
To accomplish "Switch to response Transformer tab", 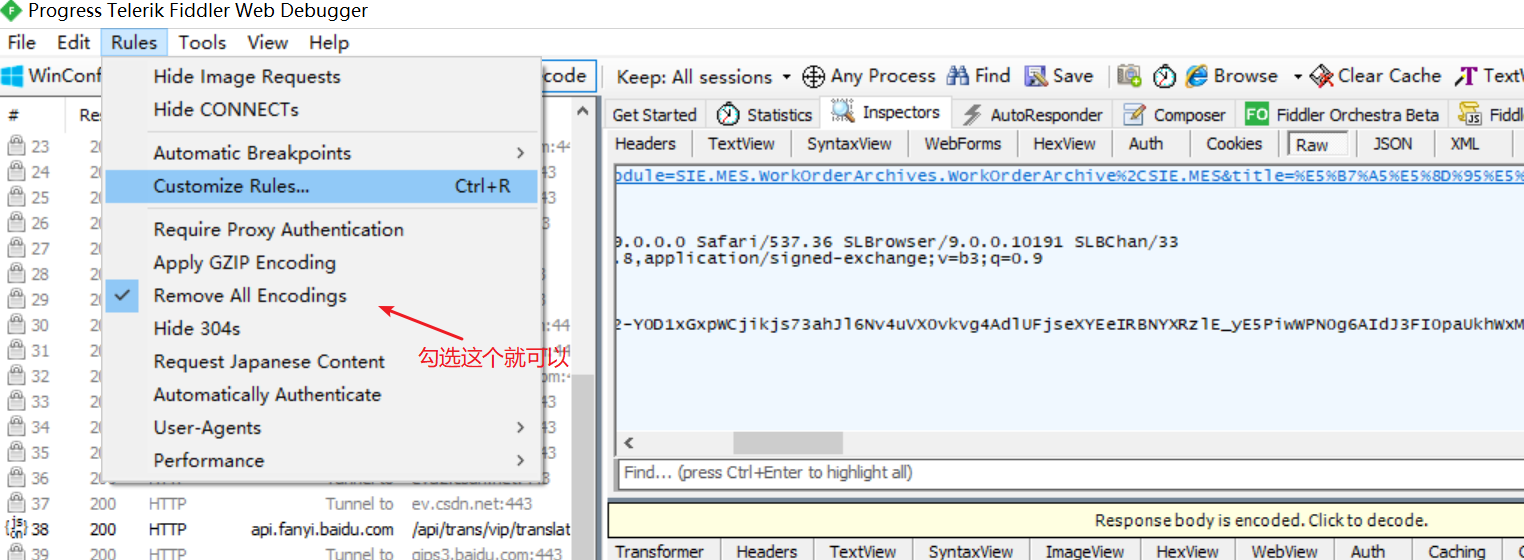I will coord(659,551).
